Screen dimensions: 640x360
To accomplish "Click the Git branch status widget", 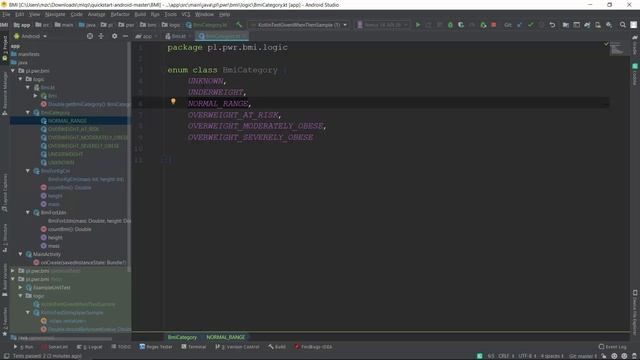I will coord(583,356).
